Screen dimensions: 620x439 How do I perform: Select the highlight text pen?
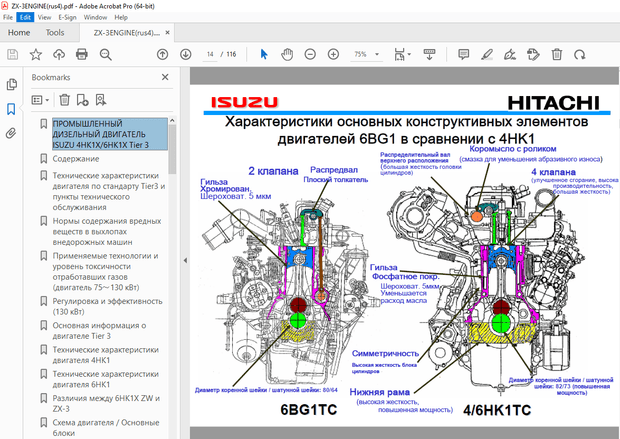[487, 54]
